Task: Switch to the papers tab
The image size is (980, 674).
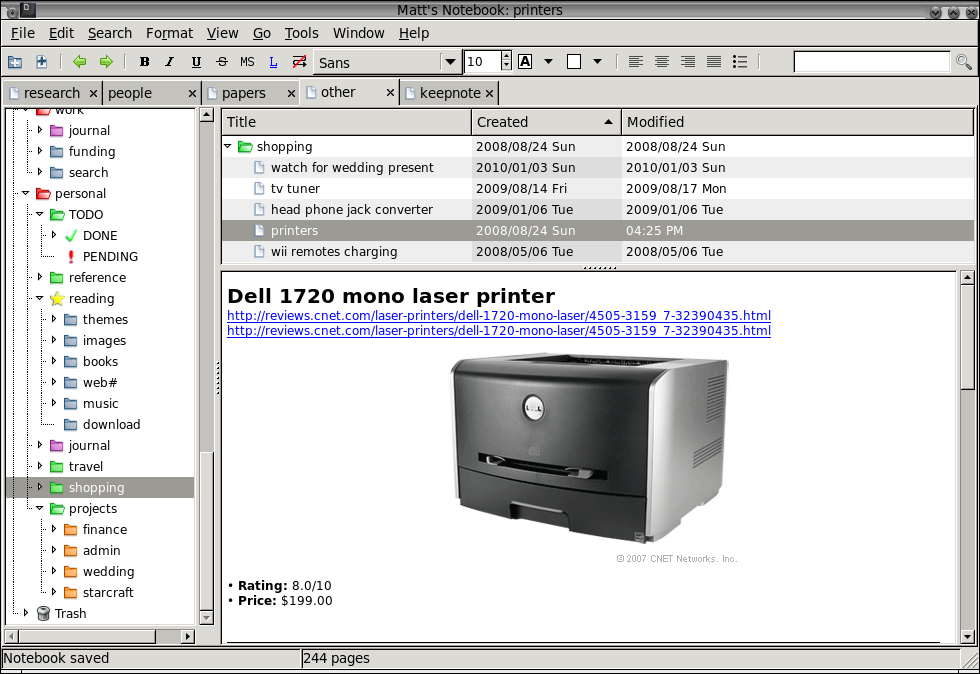Action: (243, 93)
